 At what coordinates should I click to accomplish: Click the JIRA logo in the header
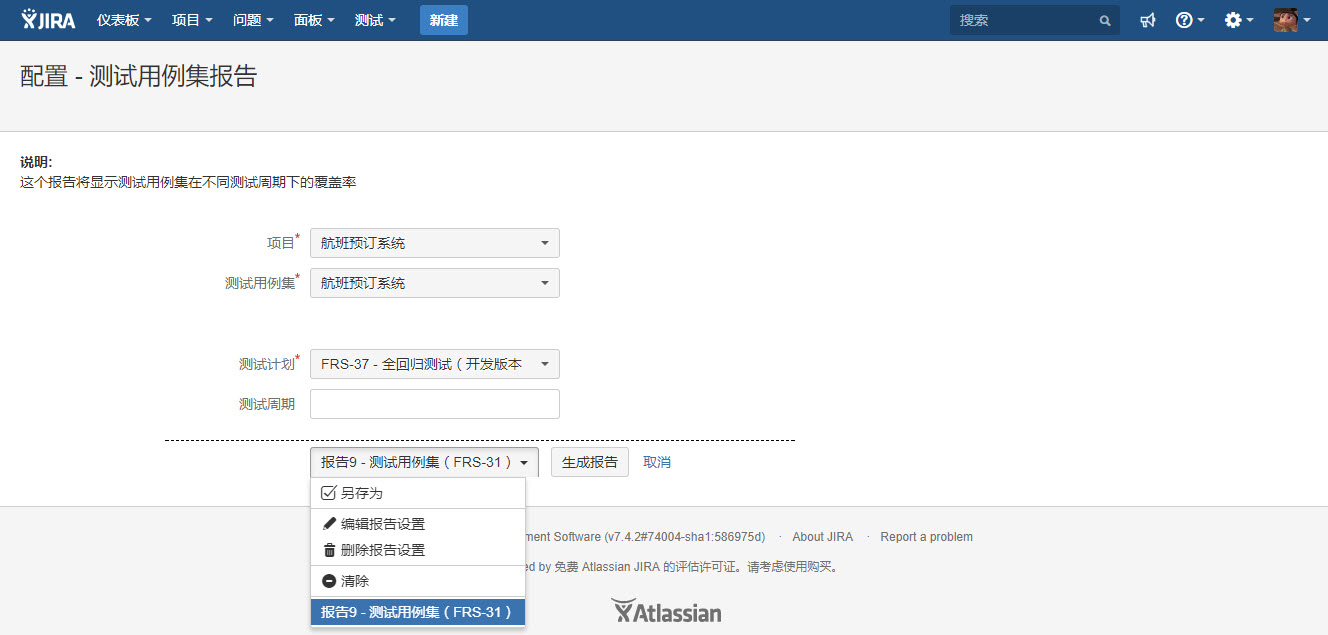coord(48,20)
